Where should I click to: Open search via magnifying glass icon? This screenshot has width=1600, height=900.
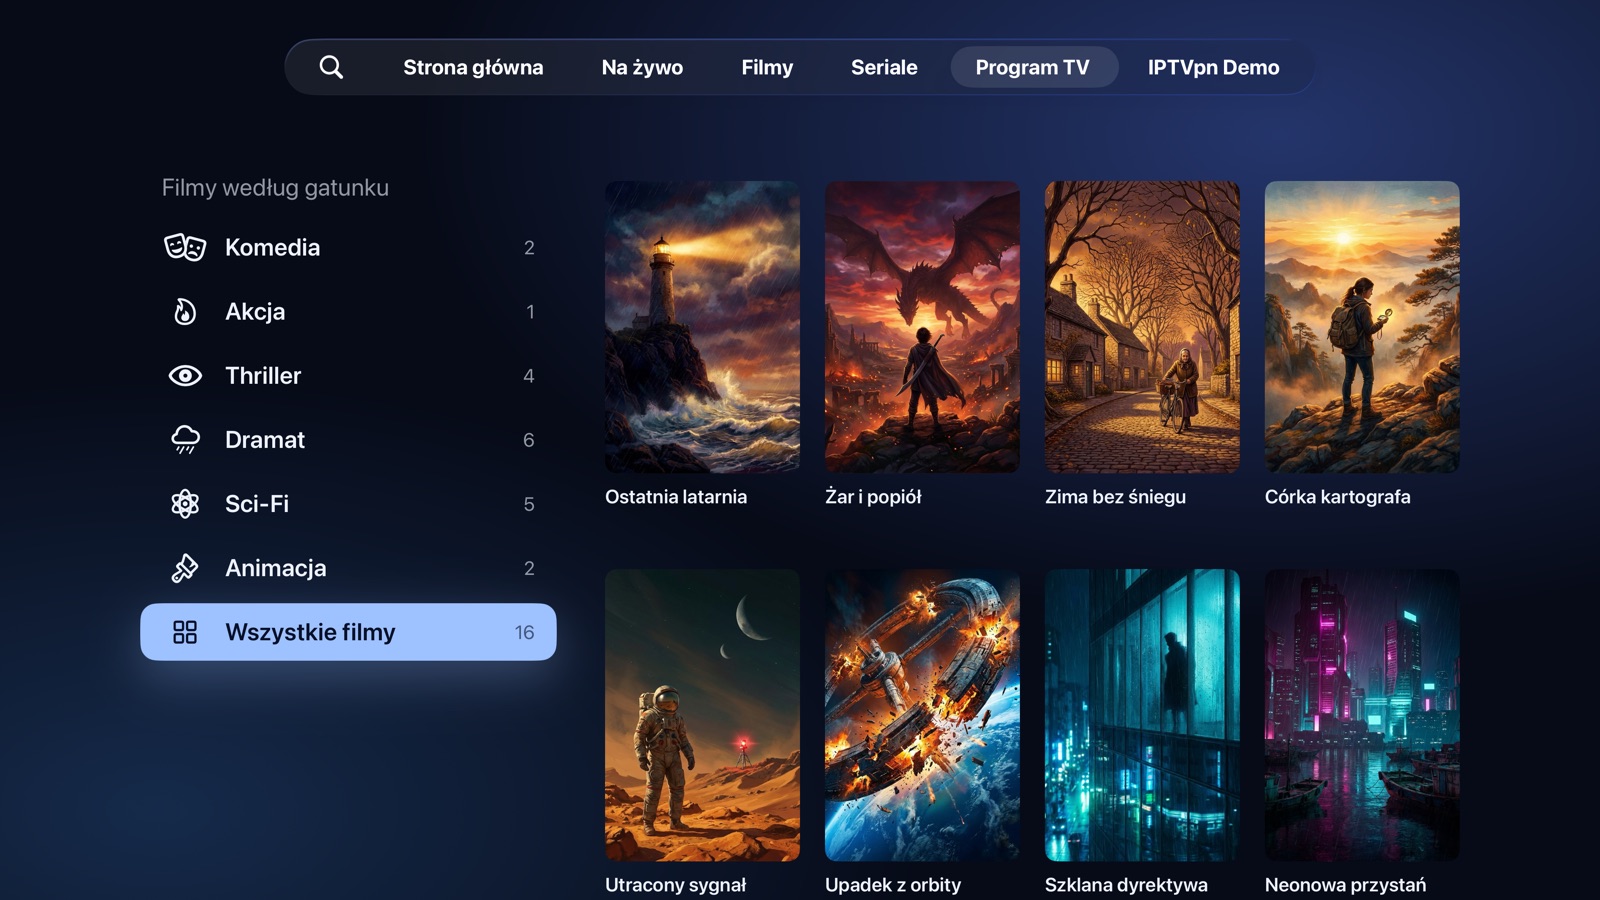331,67
